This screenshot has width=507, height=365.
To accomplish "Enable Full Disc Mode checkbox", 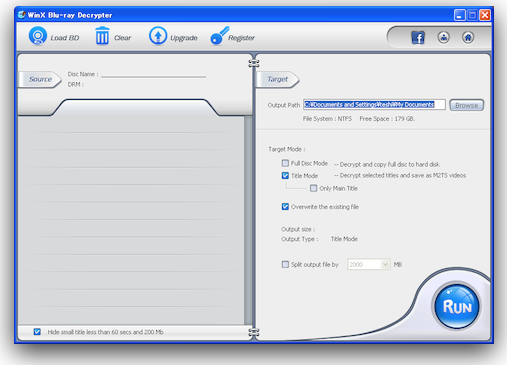I will tap(285, 163).
